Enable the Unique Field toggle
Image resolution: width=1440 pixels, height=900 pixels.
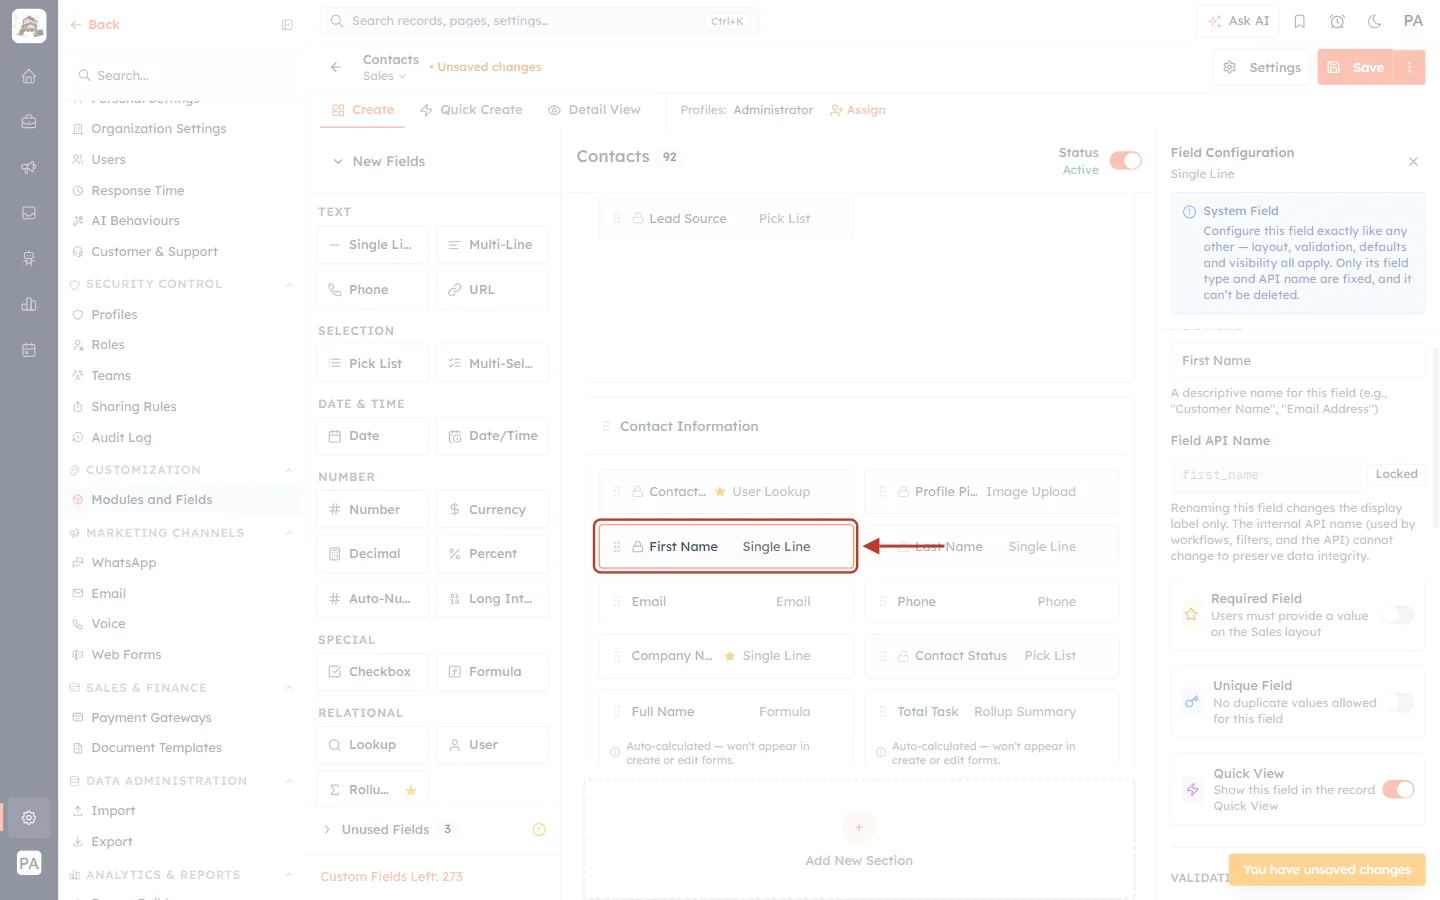pyautogui.click(x=1398, y=702)
